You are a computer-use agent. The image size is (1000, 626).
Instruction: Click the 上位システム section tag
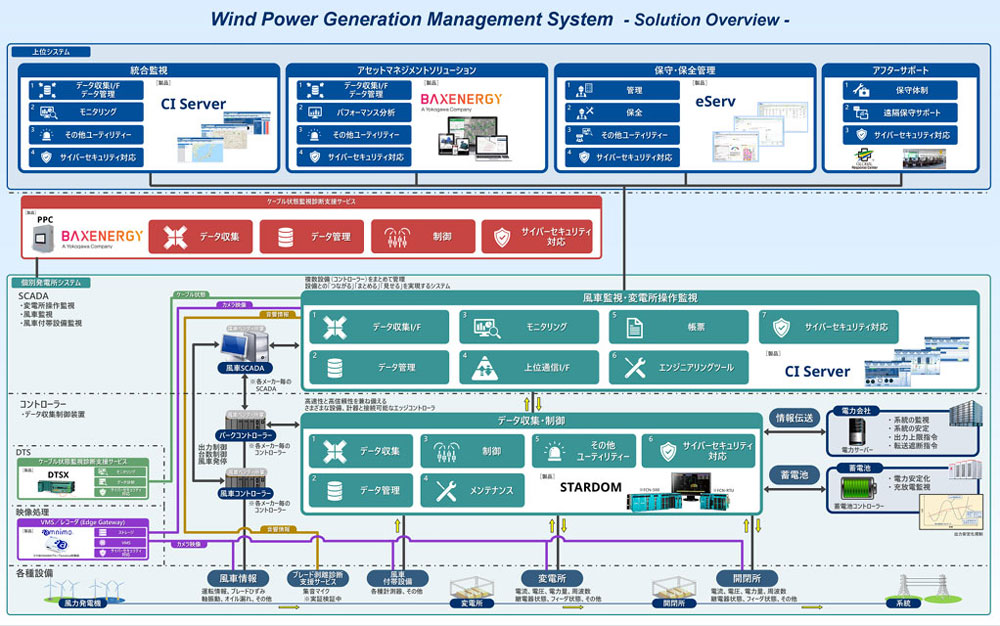pyautogui.click(x=51, y=52)
